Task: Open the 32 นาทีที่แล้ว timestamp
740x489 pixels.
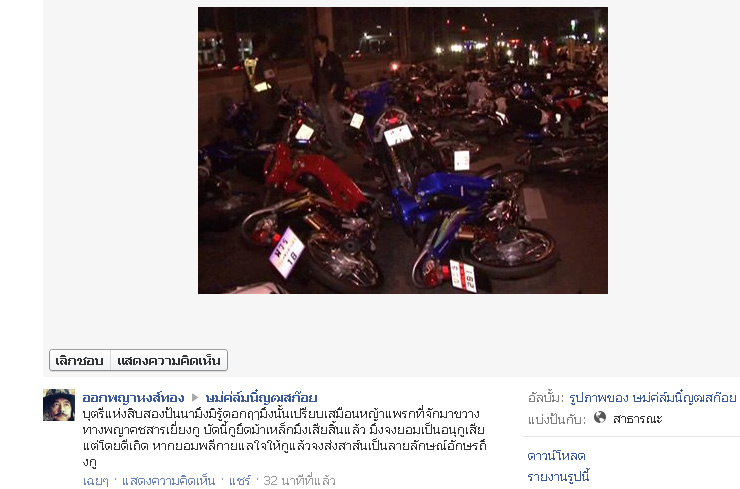Action: coord(299,481)
